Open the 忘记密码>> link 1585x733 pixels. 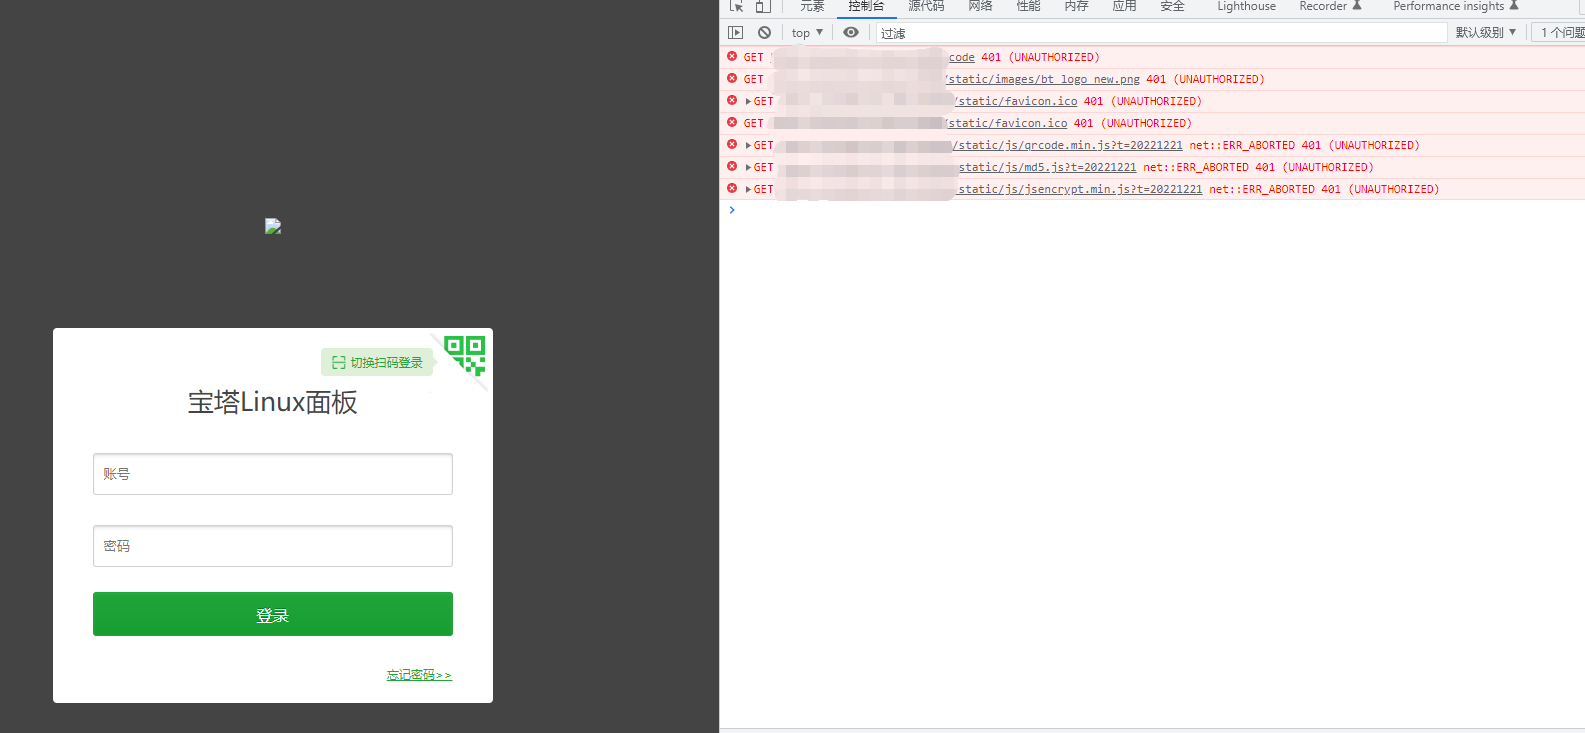point(419,675)
